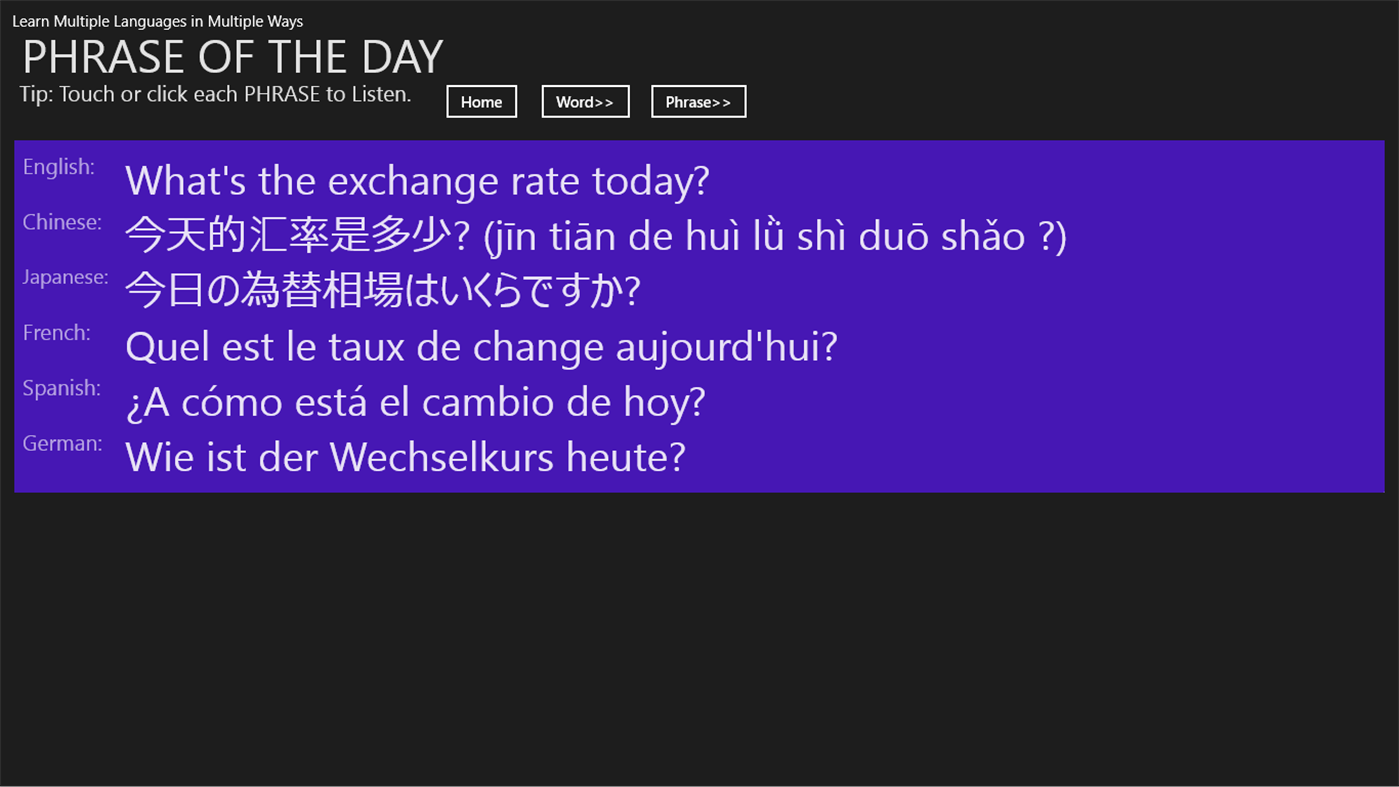
Task: Hear the Spanish phrase by clicking it
Action: pyautogui.click(x=414, y=400)
